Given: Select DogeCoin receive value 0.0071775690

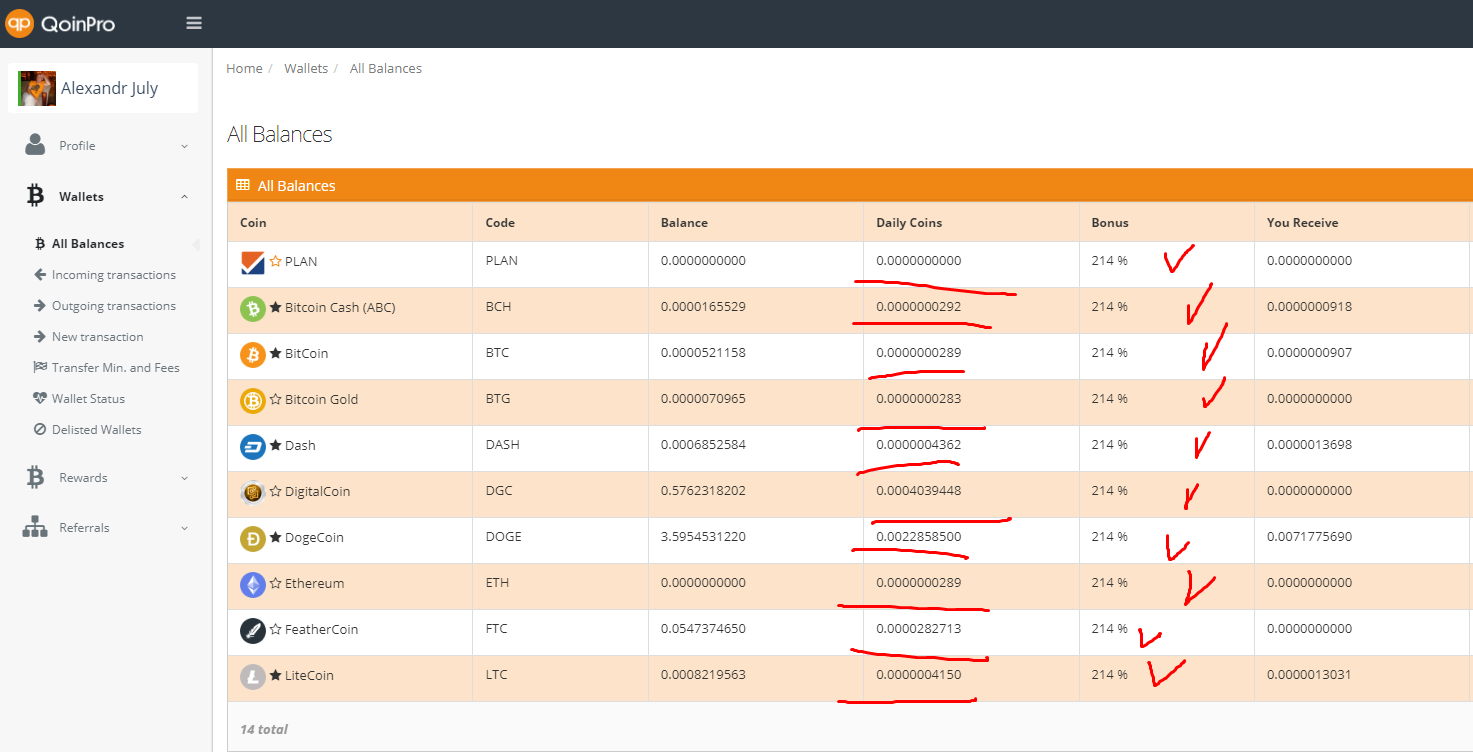Looking at the screenshot, I should (1309, 537).
